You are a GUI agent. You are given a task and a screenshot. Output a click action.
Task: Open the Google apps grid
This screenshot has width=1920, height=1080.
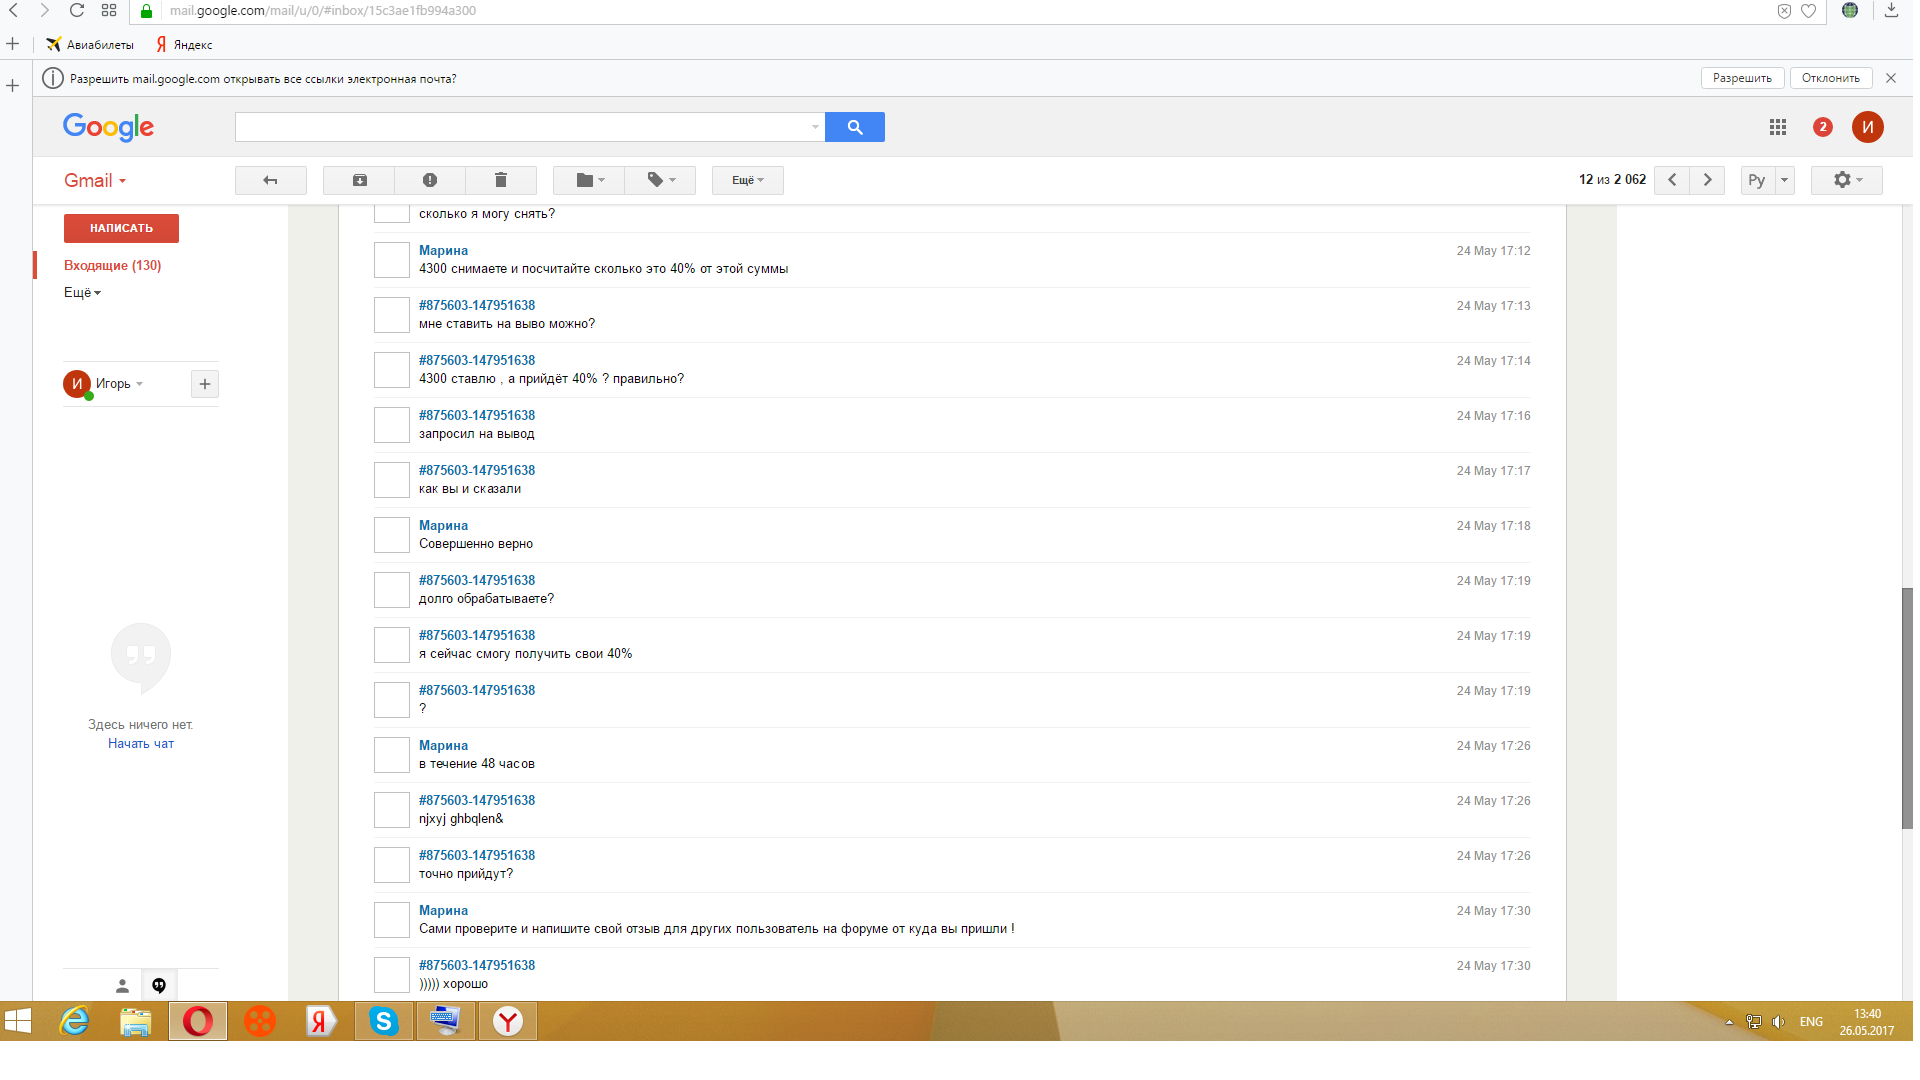[1777, 127]
